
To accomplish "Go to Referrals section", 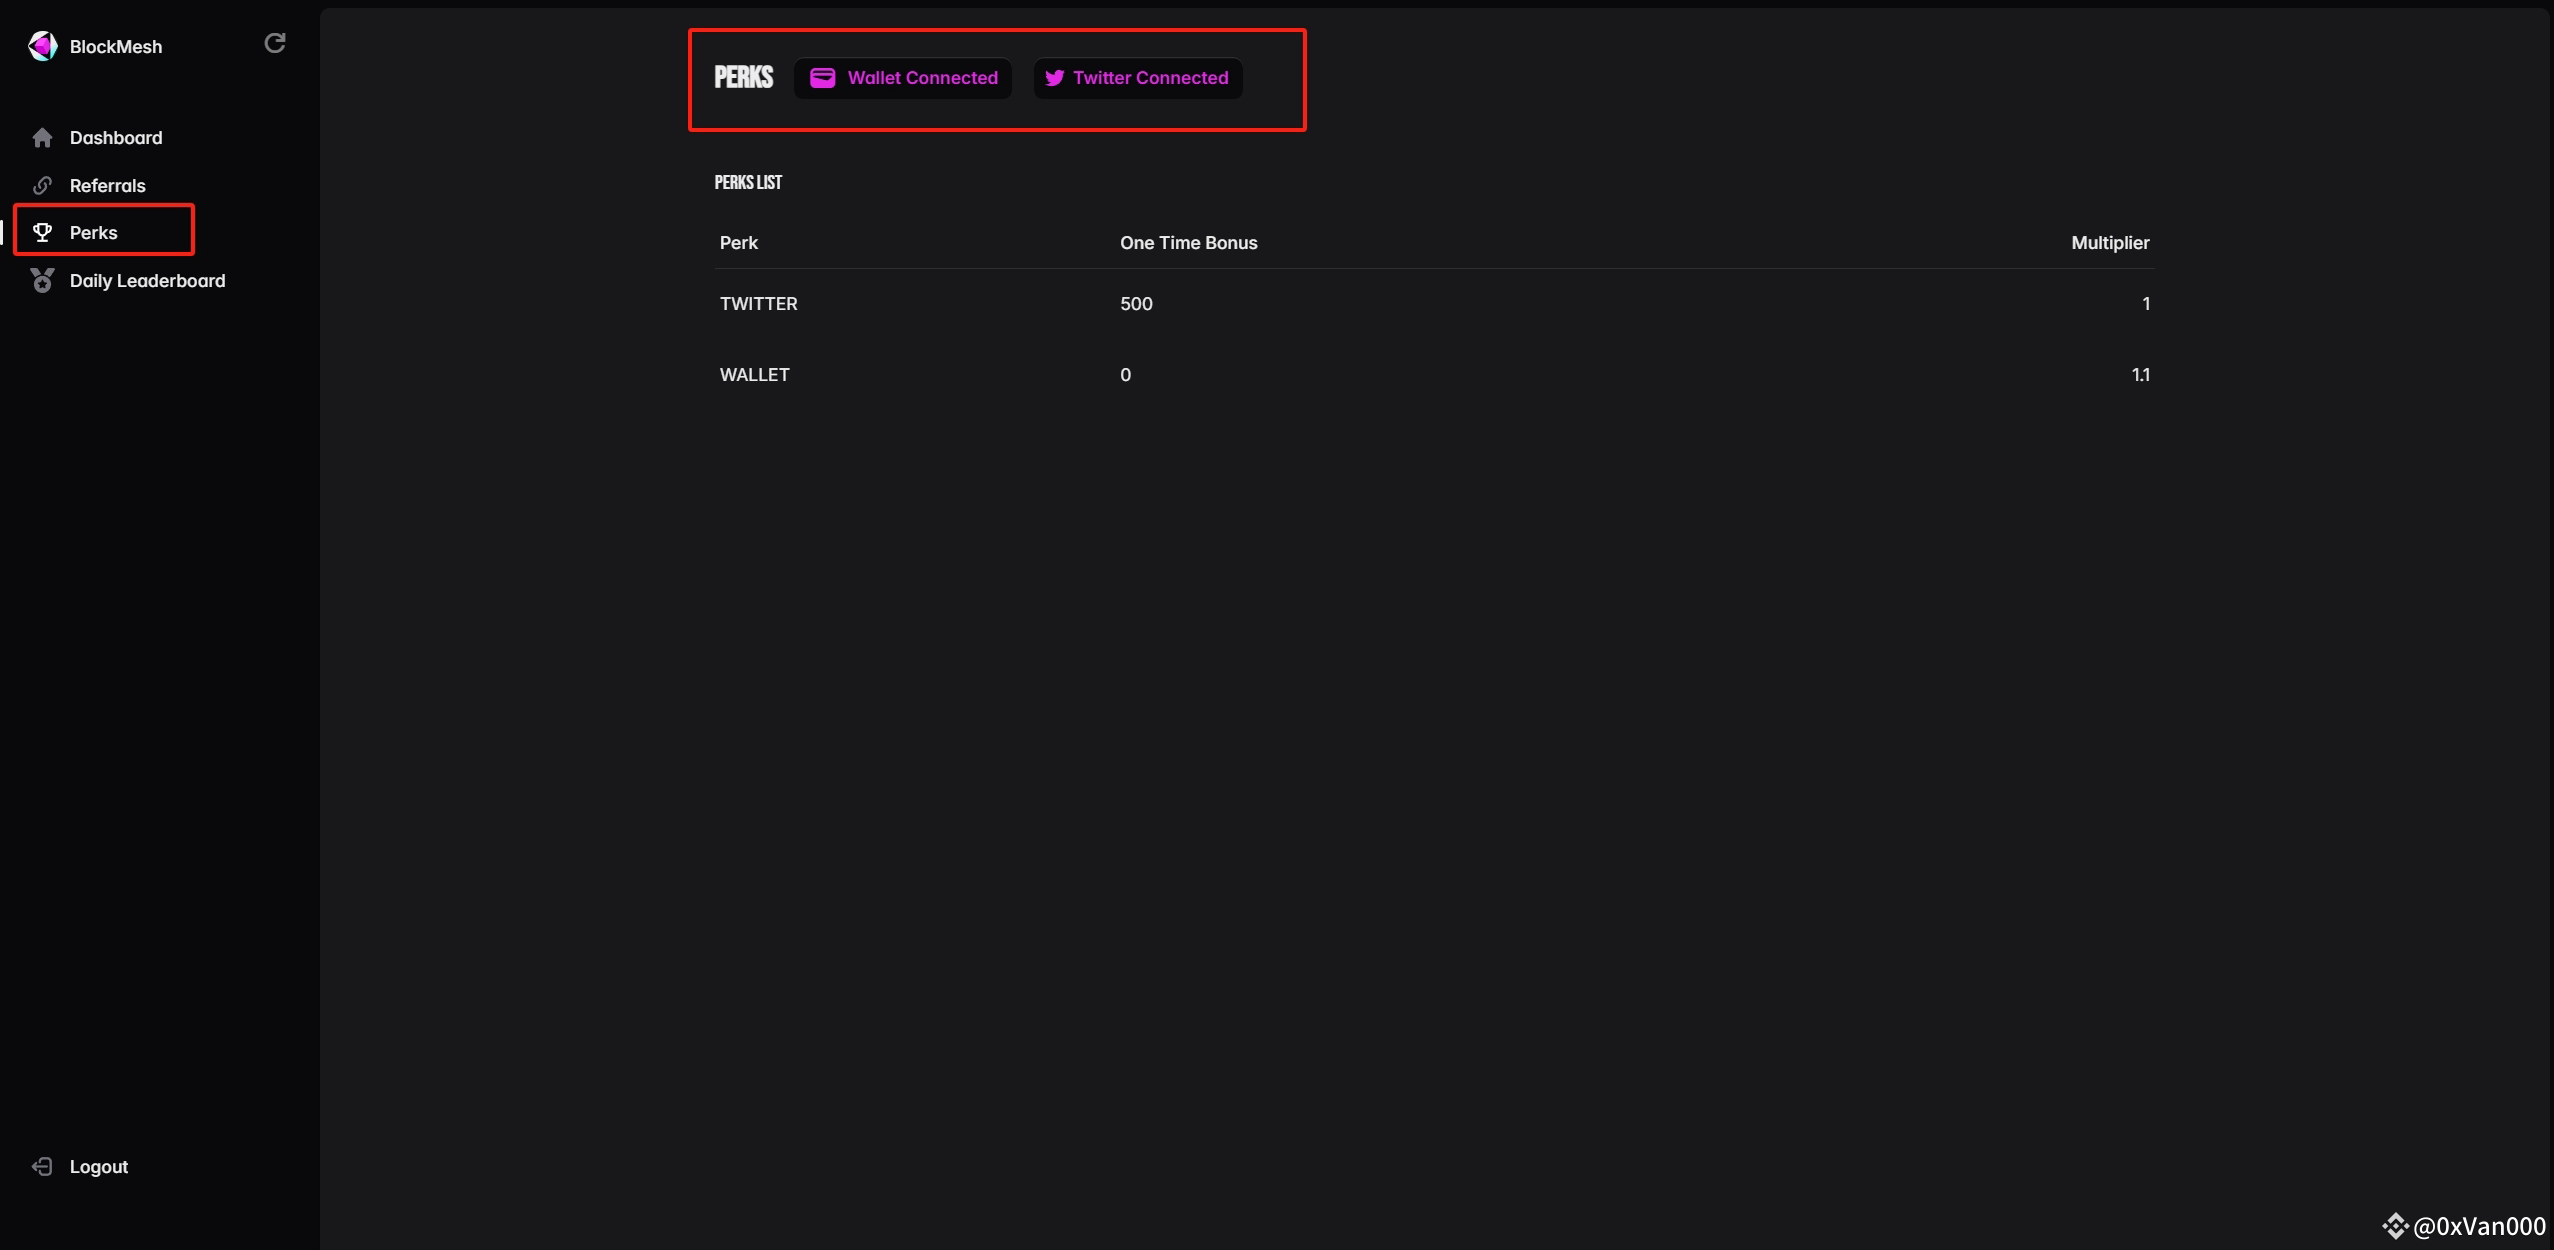I will click(107, 186).
